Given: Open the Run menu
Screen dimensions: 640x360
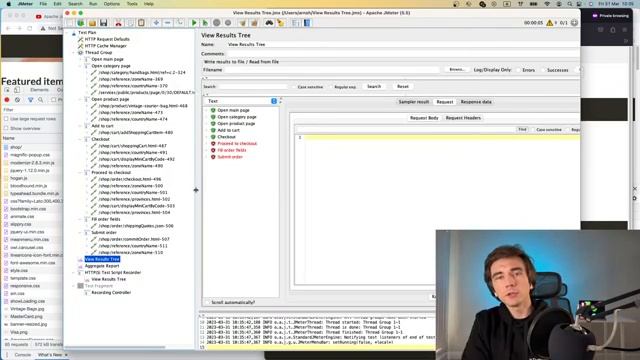Looking at the screenshot, I should tap(93, 4).
